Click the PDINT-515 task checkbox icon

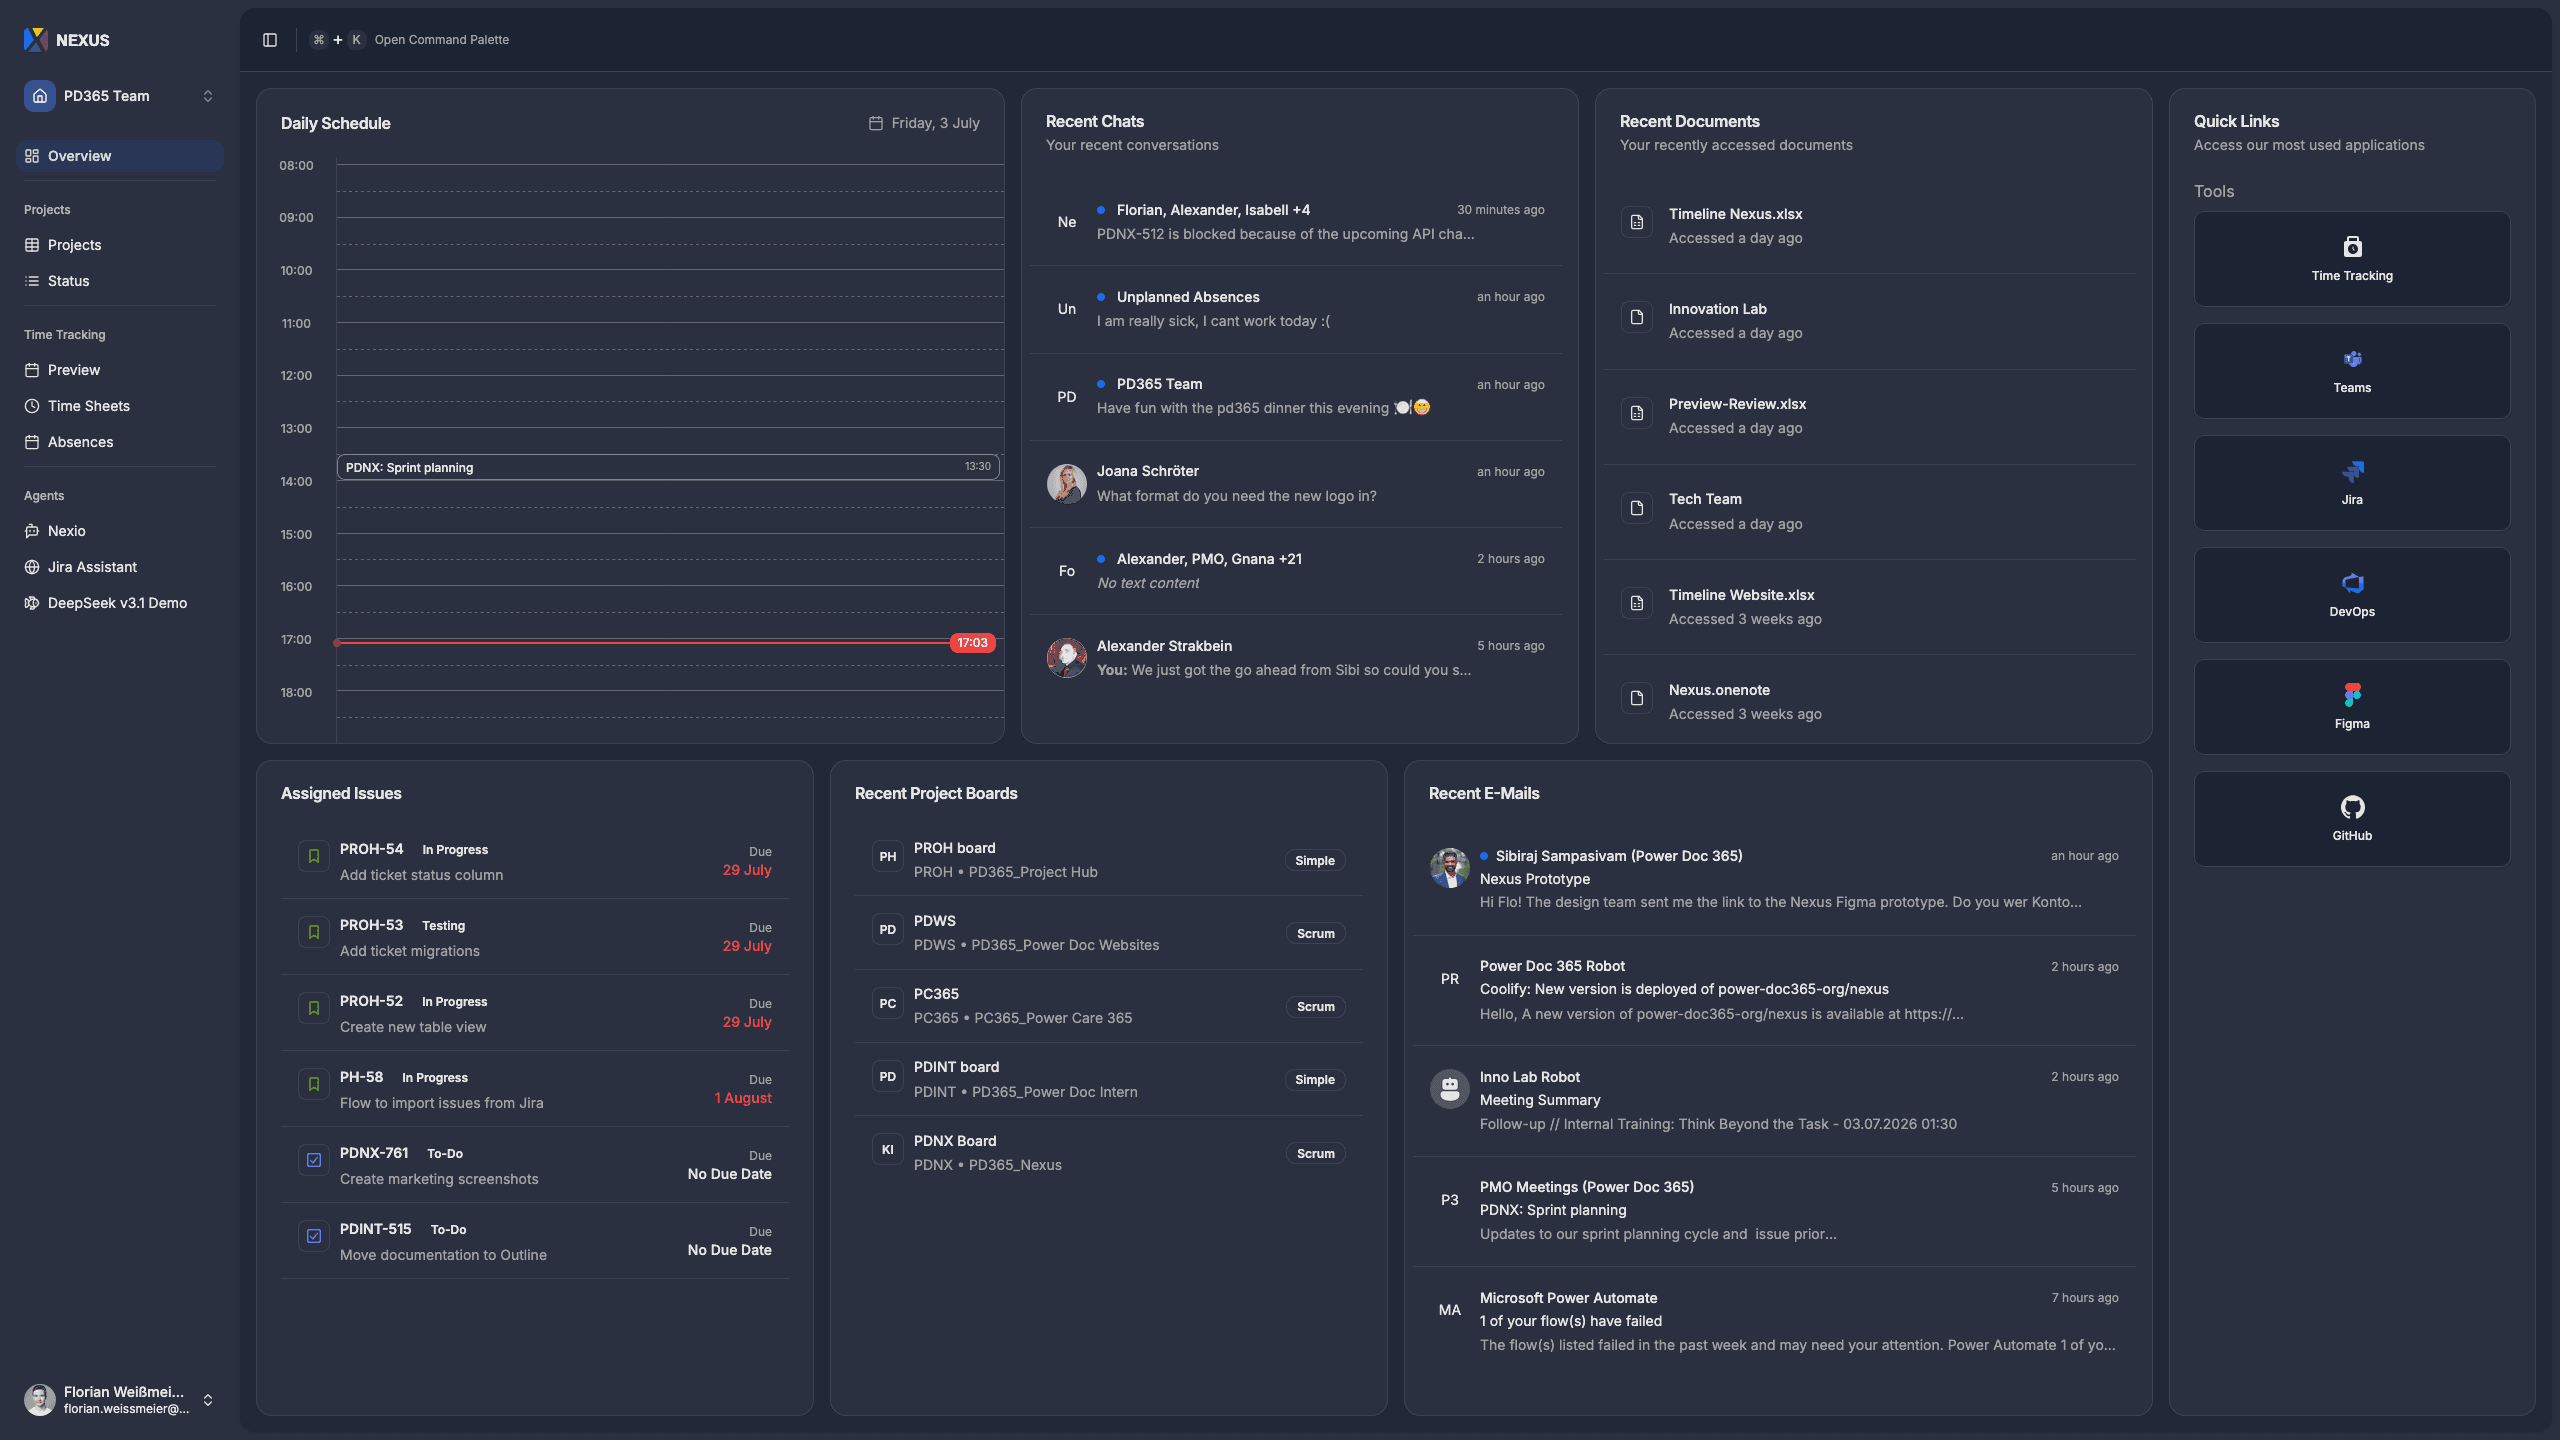point(314,1236)
